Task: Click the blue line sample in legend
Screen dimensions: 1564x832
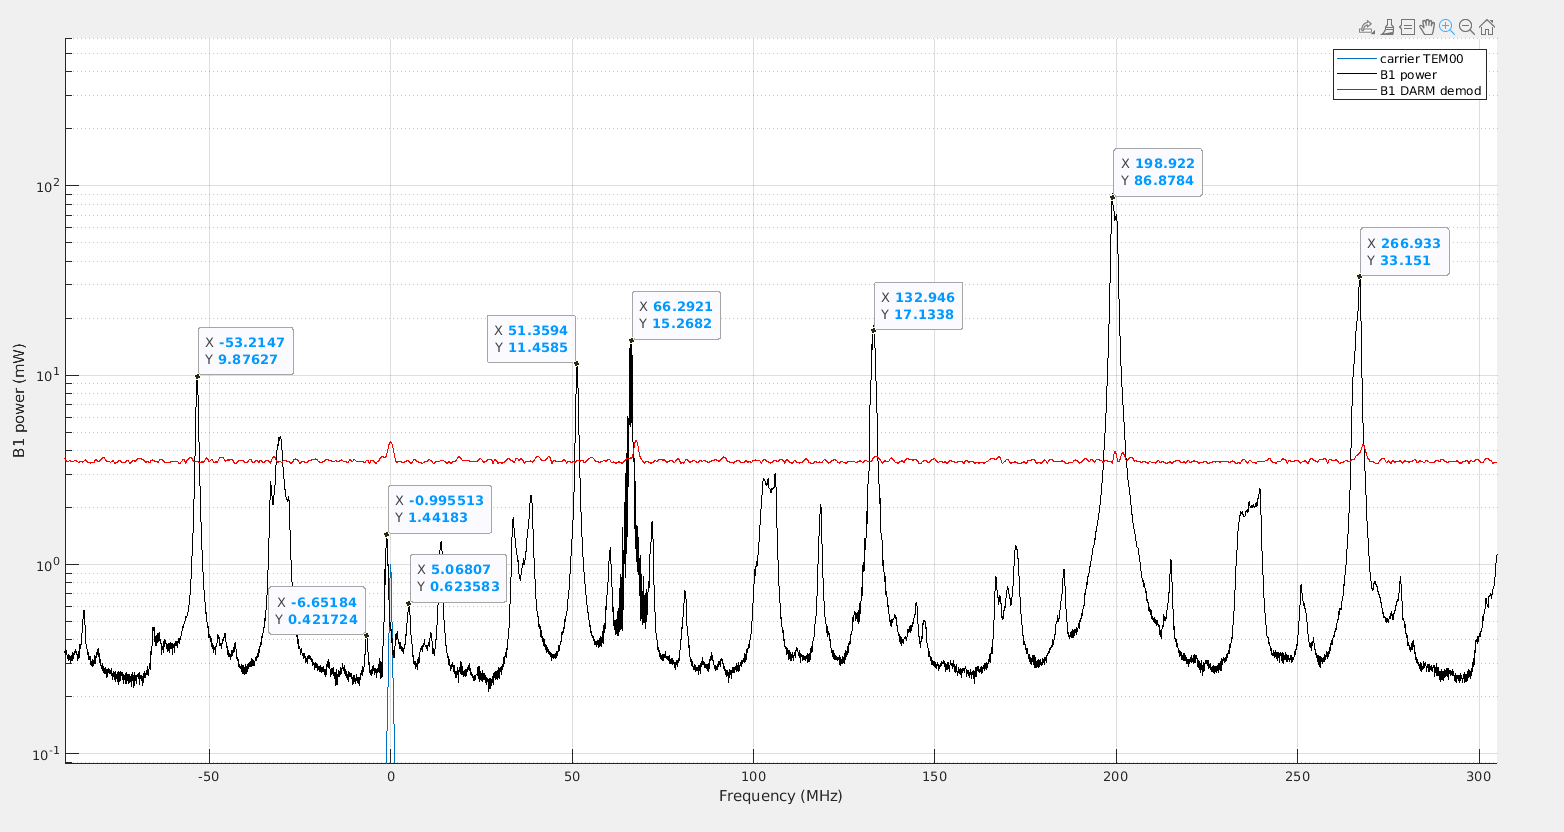Action: 1356,59
